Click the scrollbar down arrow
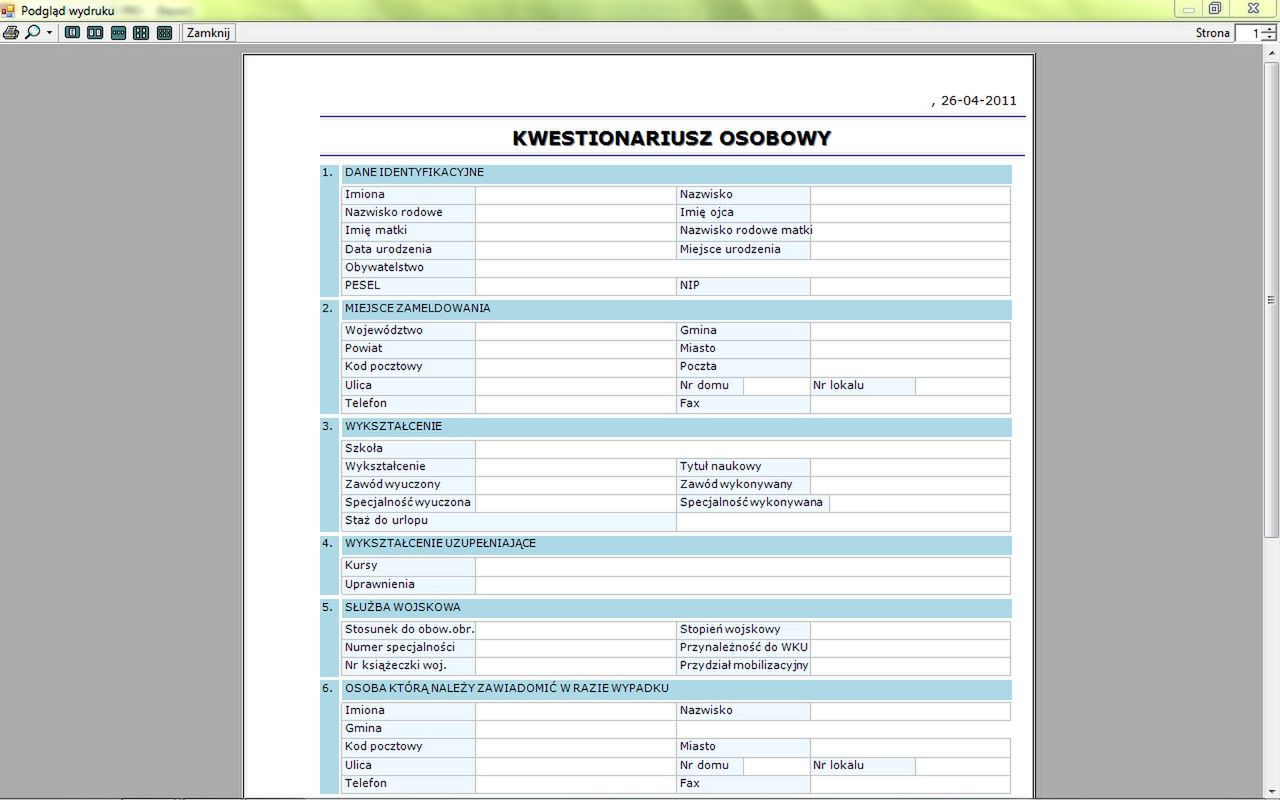The height and width of the screenshot is (800, 1280). (1272, 791)
